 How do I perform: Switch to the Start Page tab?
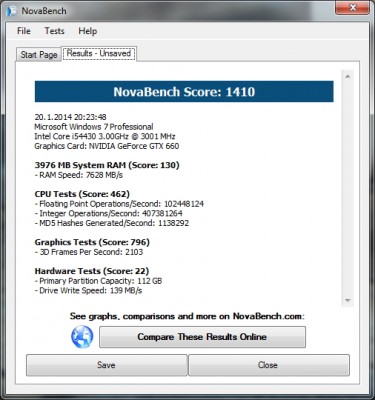[x=39, y=55]
